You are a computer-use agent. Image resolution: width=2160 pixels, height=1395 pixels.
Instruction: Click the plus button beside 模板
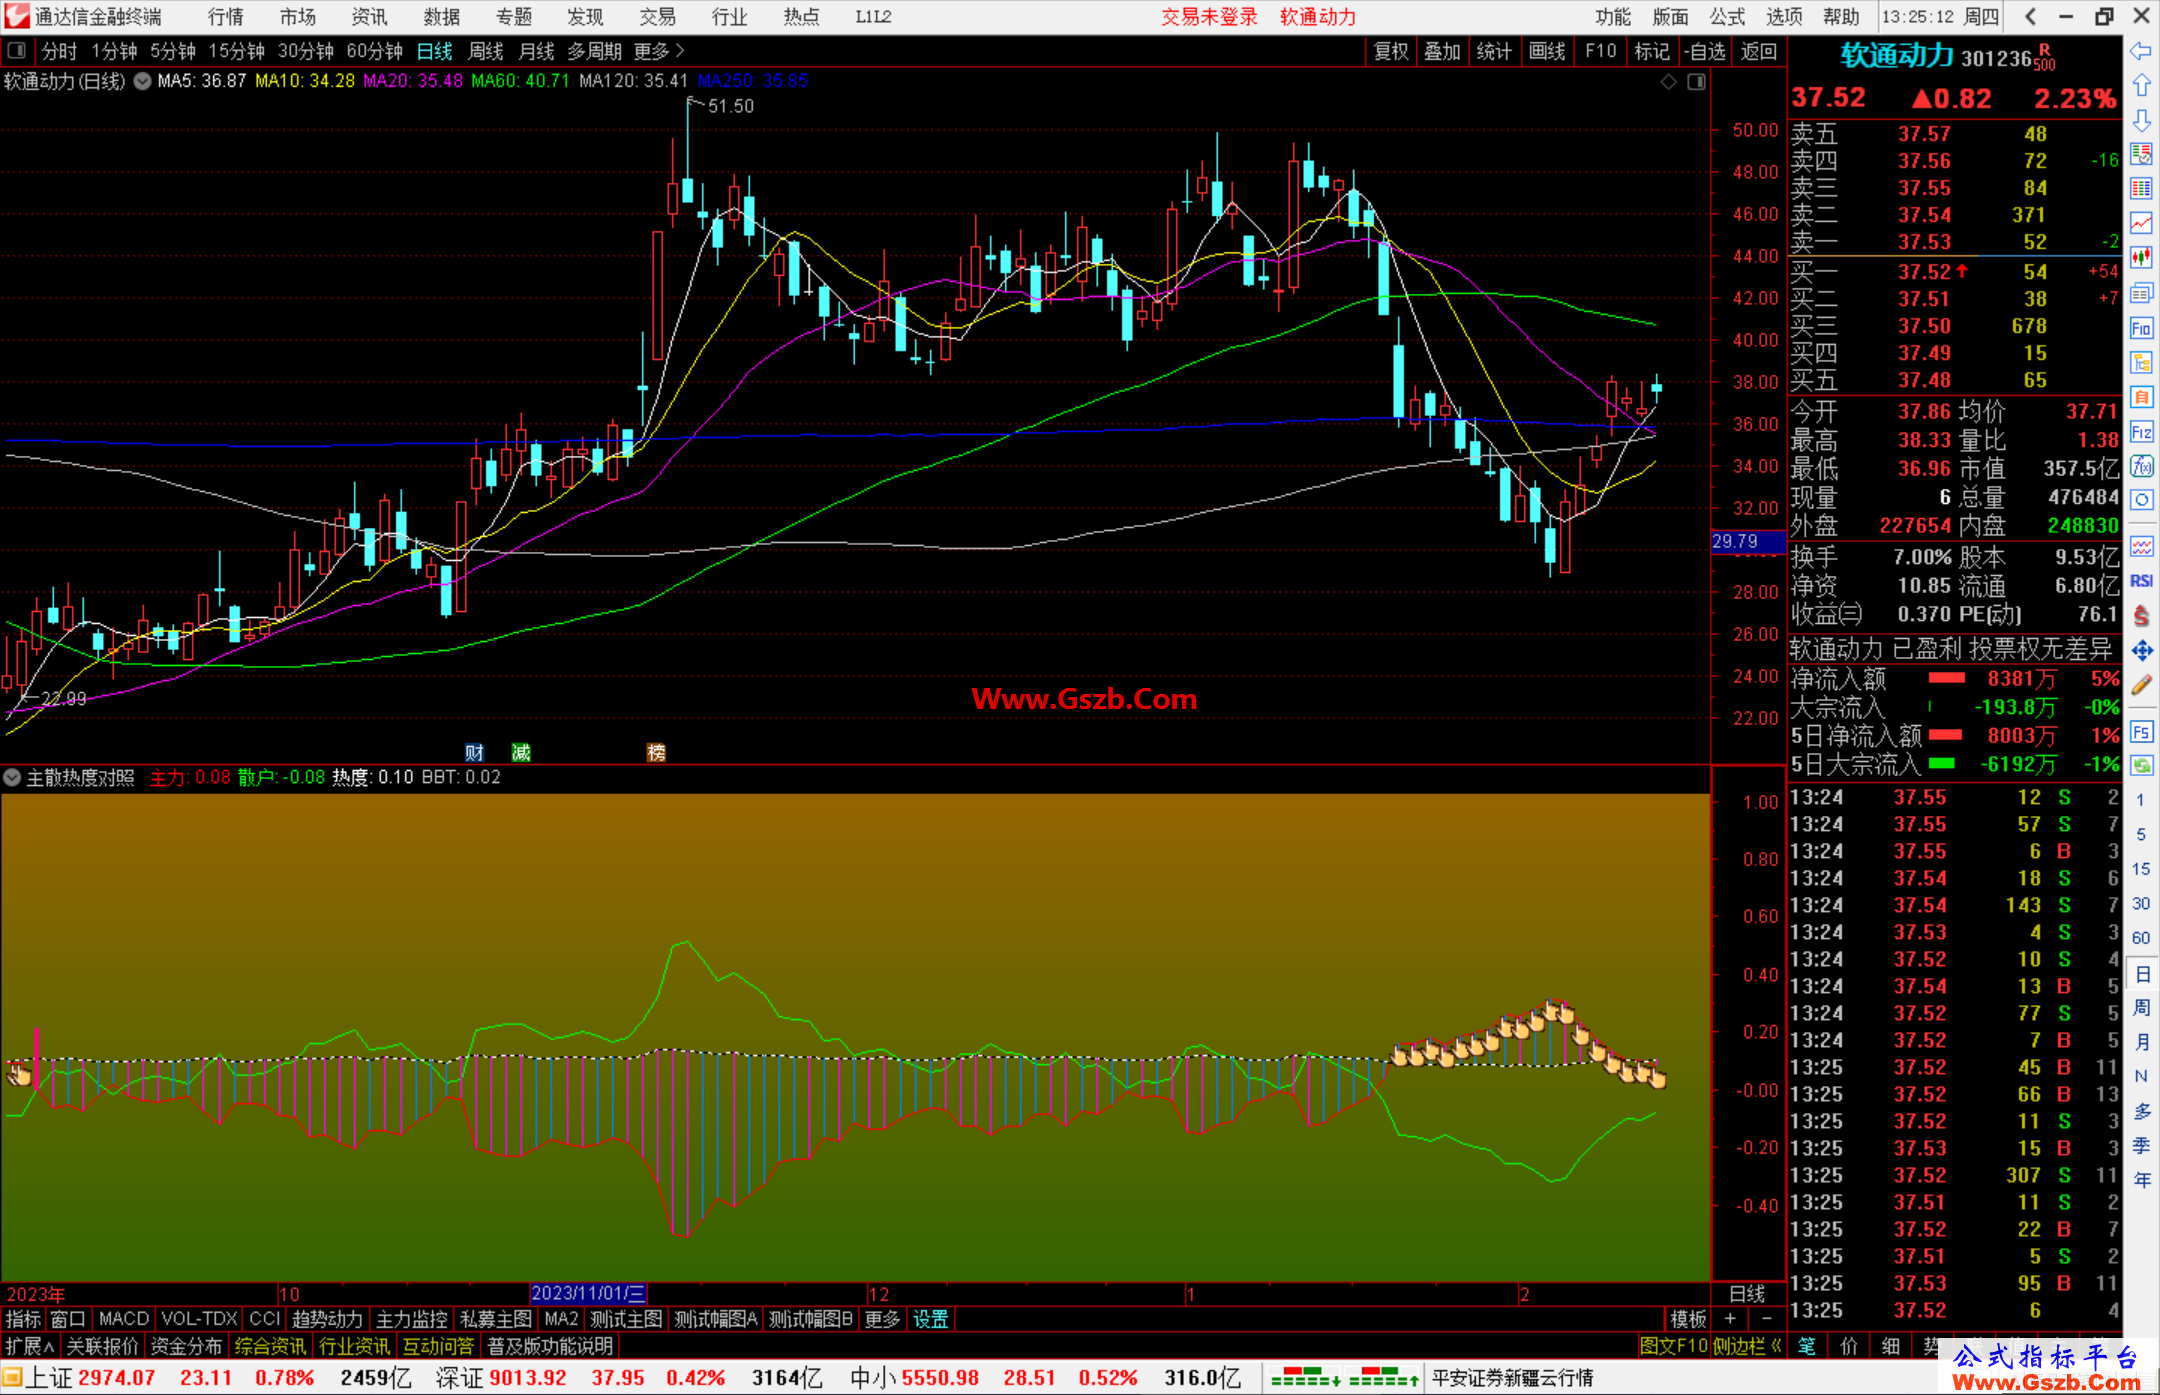pos(1730,1319)
